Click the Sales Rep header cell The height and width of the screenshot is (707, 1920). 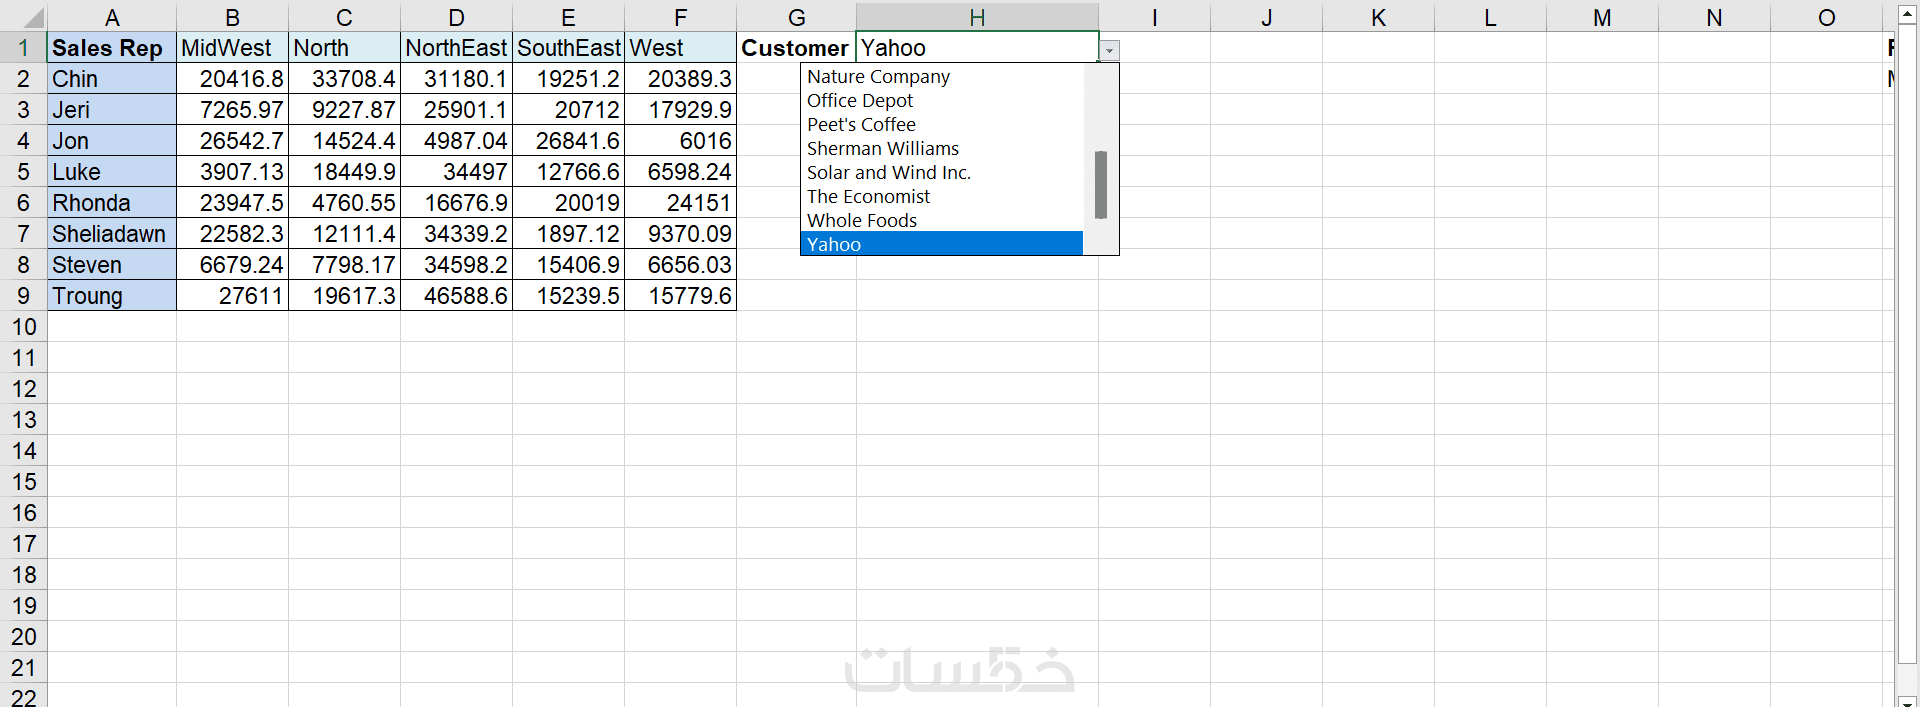click(112, 48)
